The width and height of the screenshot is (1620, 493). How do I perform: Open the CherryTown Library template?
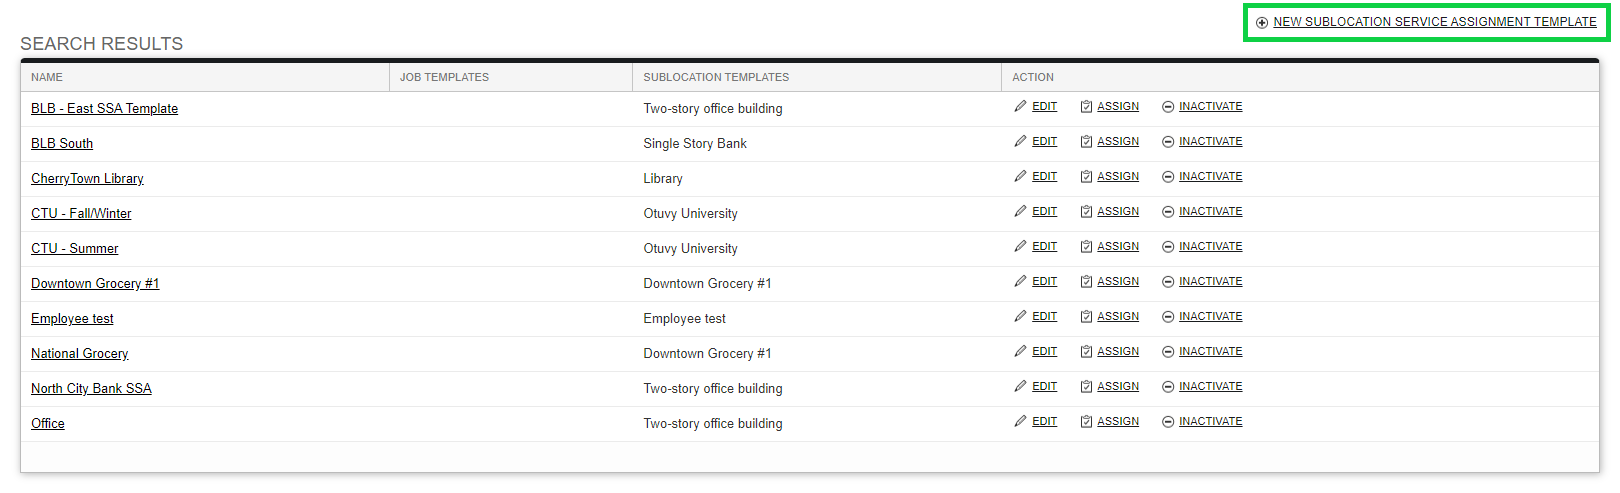87,178
